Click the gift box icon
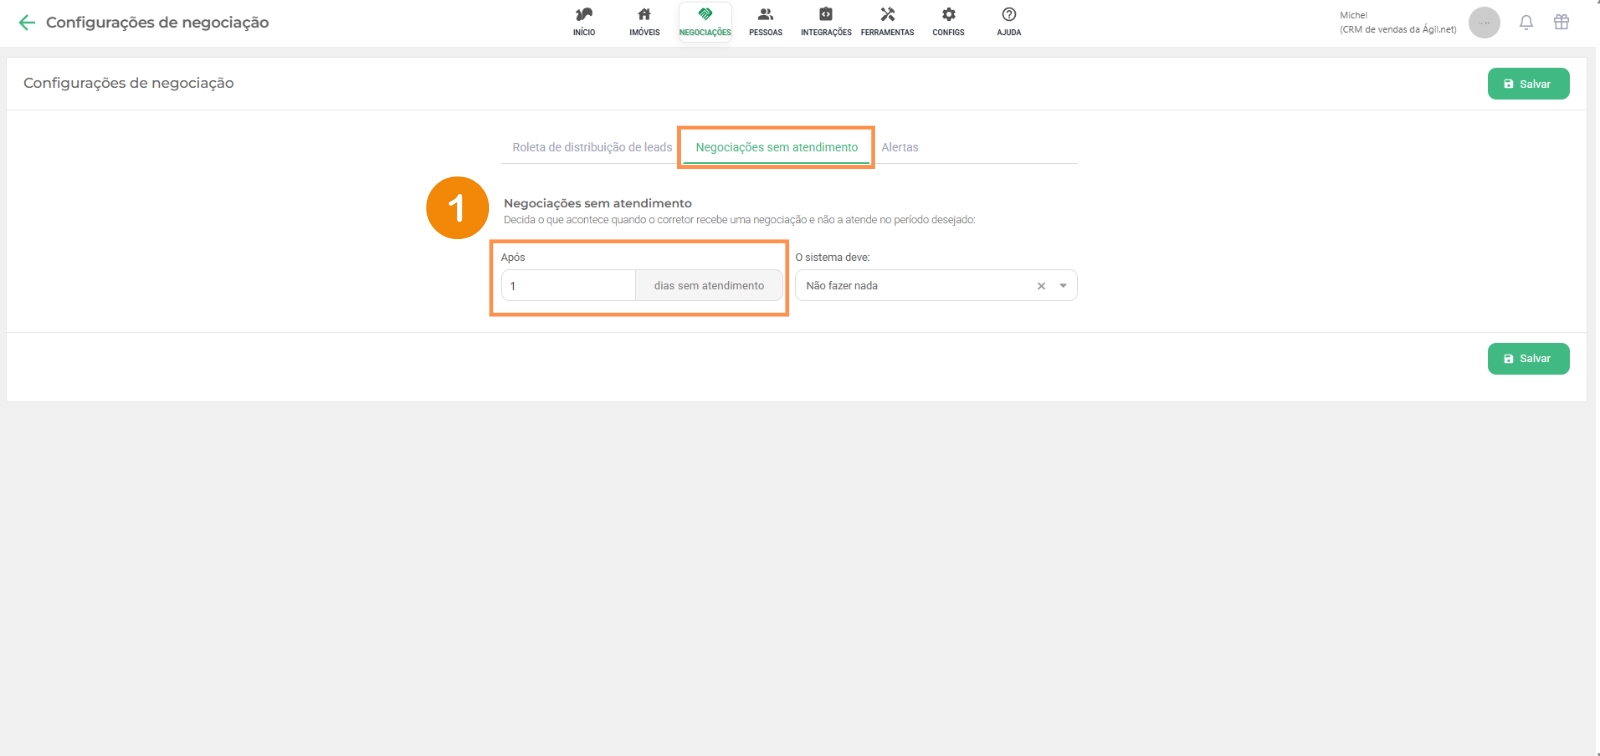This screenshot has width=1600, height=756. coord(1561,22)
